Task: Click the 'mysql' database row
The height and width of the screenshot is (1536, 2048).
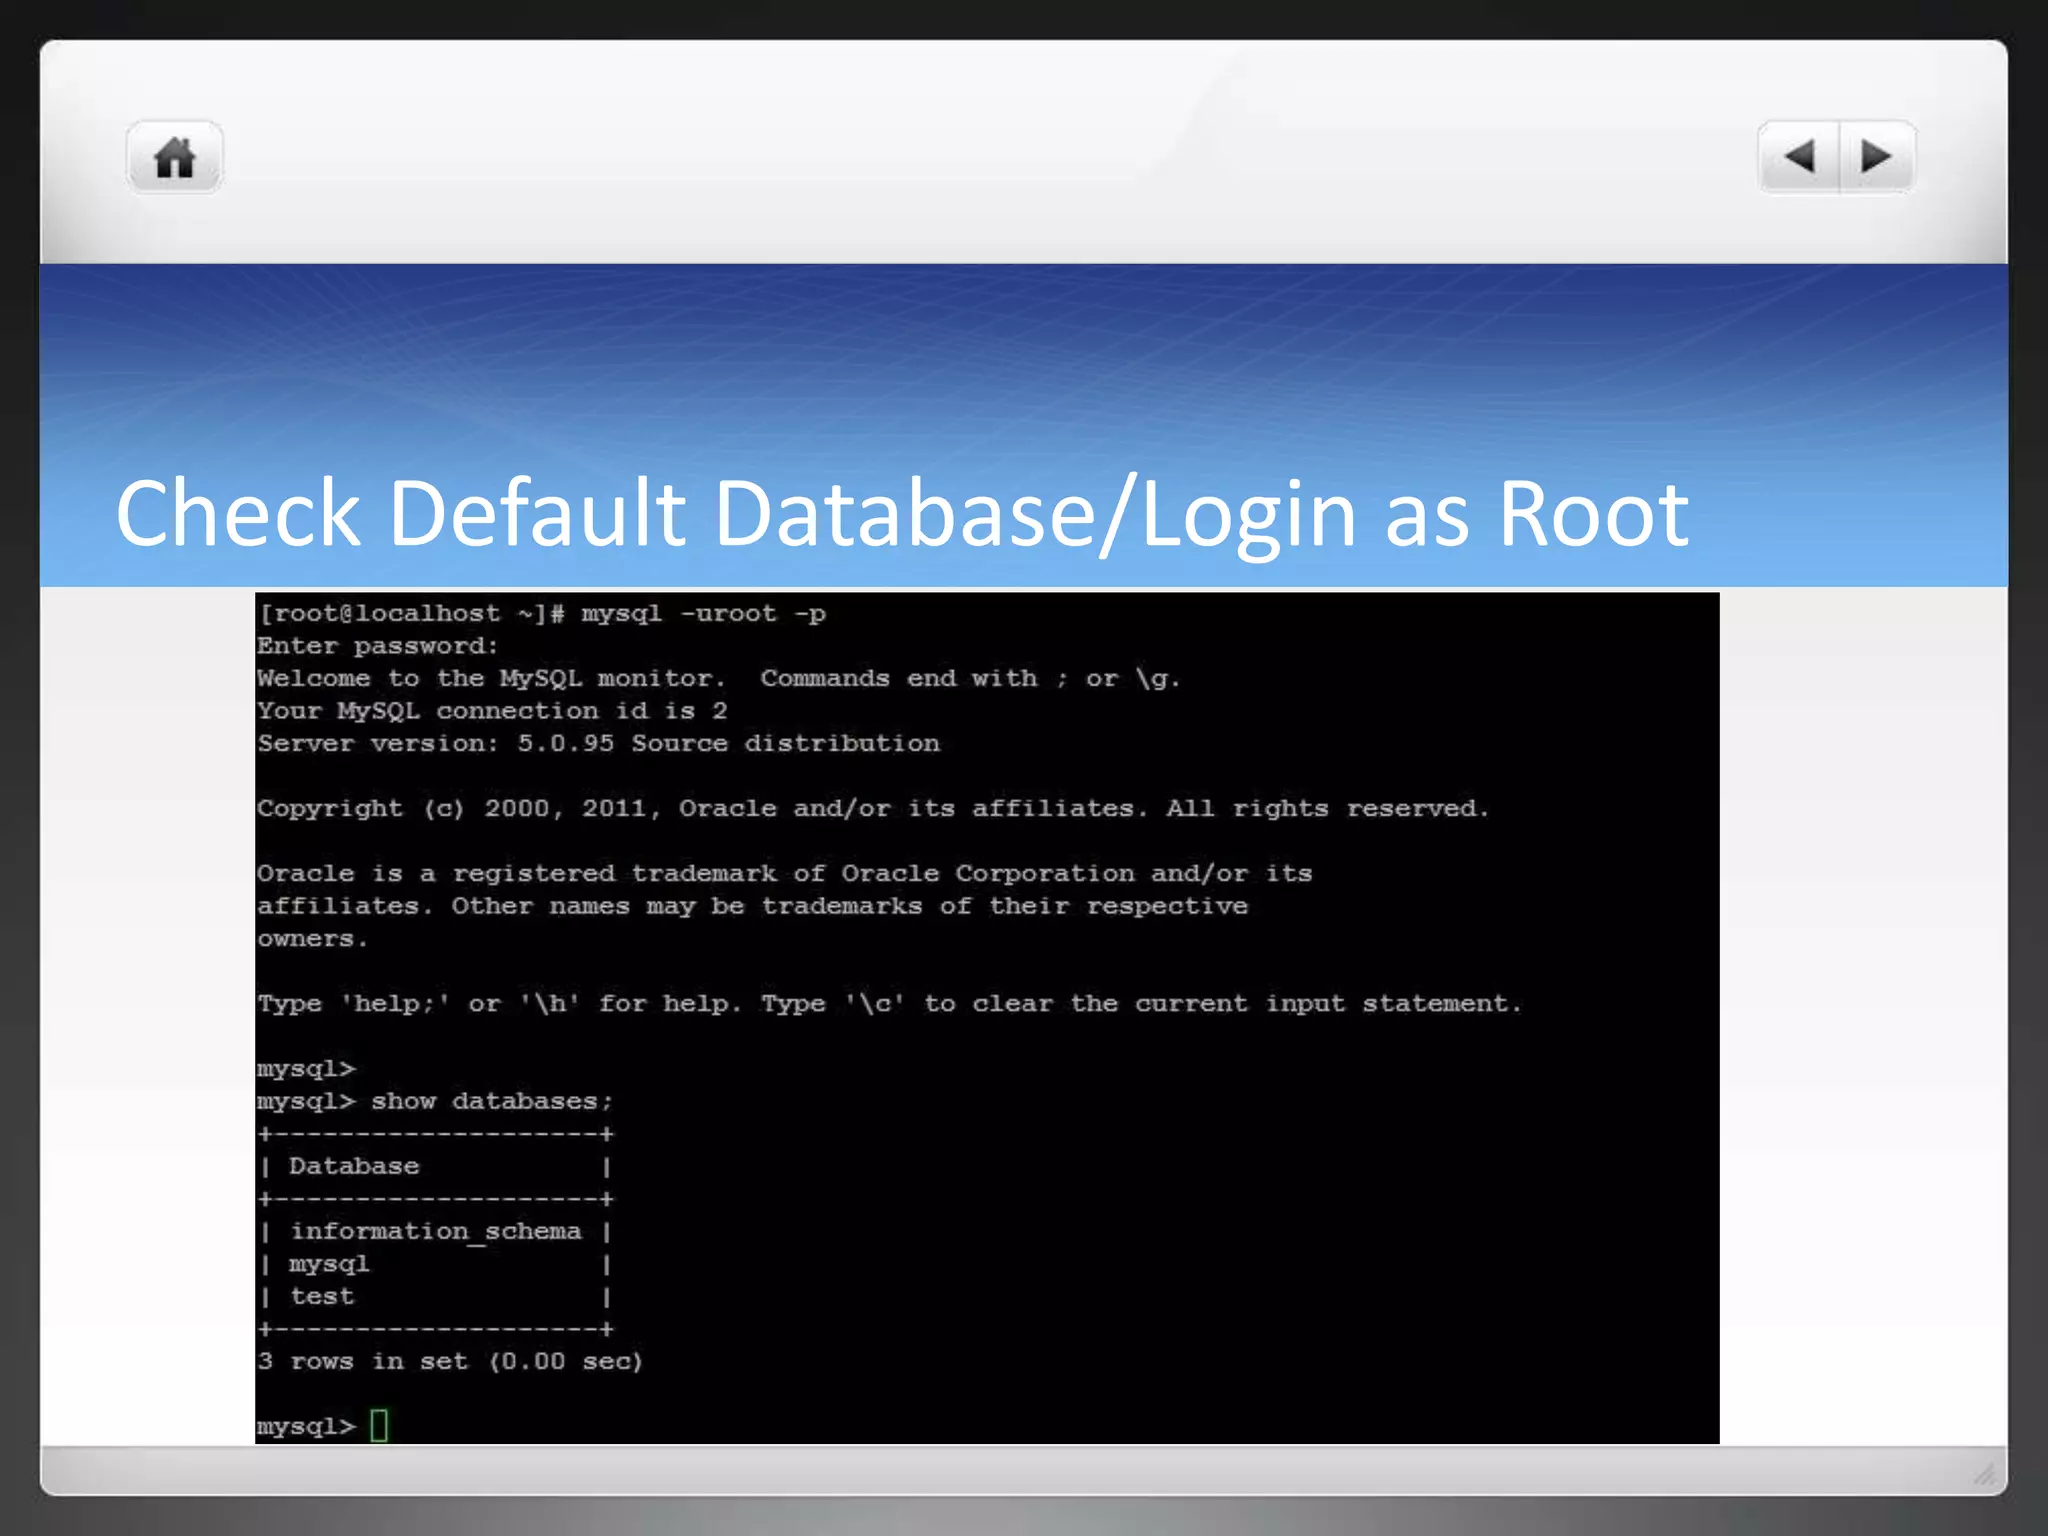Action: tap(435, 1264)
